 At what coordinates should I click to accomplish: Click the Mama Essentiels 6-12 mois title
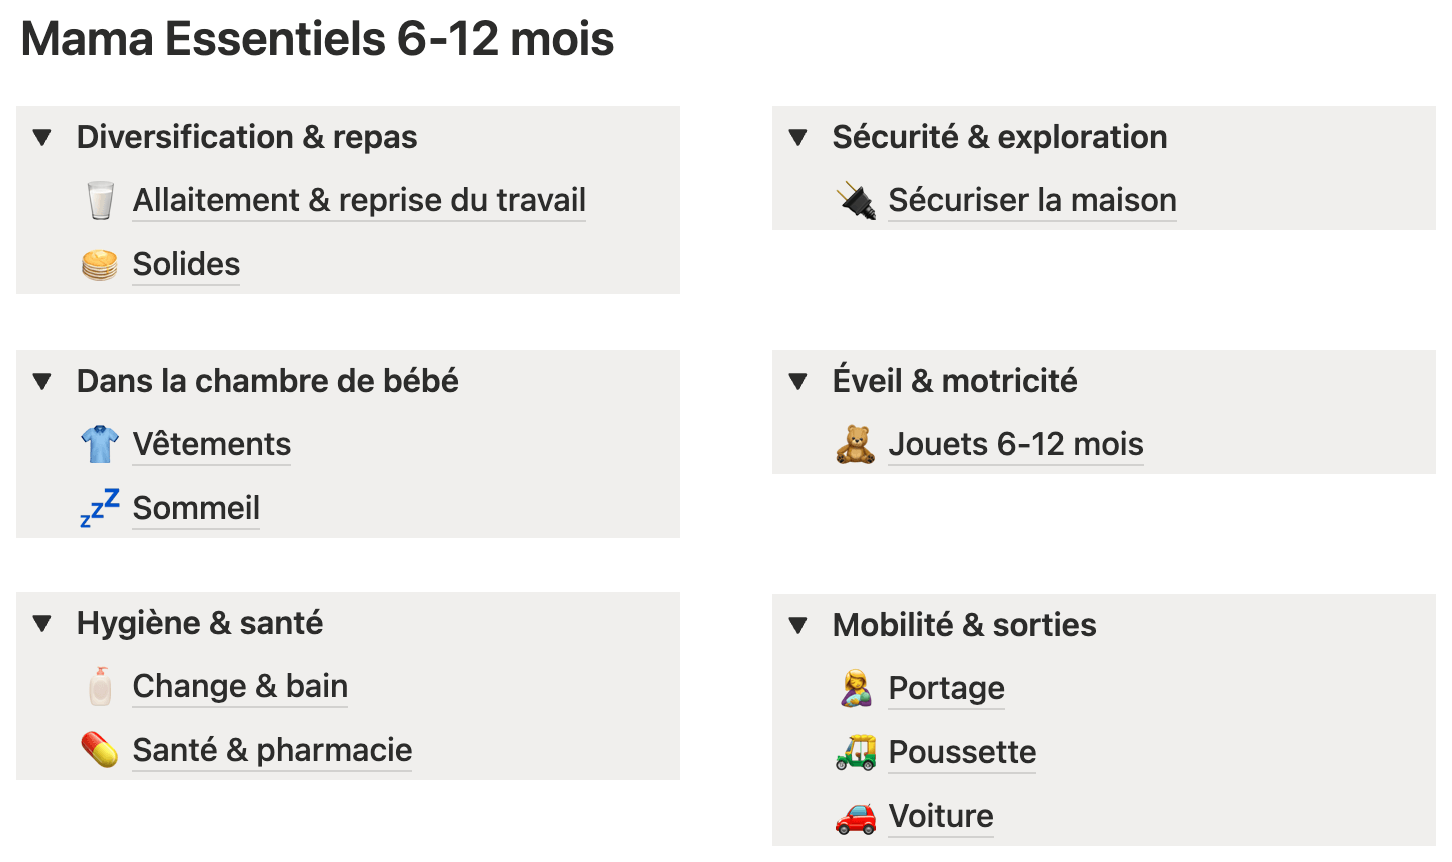[317, 40]
